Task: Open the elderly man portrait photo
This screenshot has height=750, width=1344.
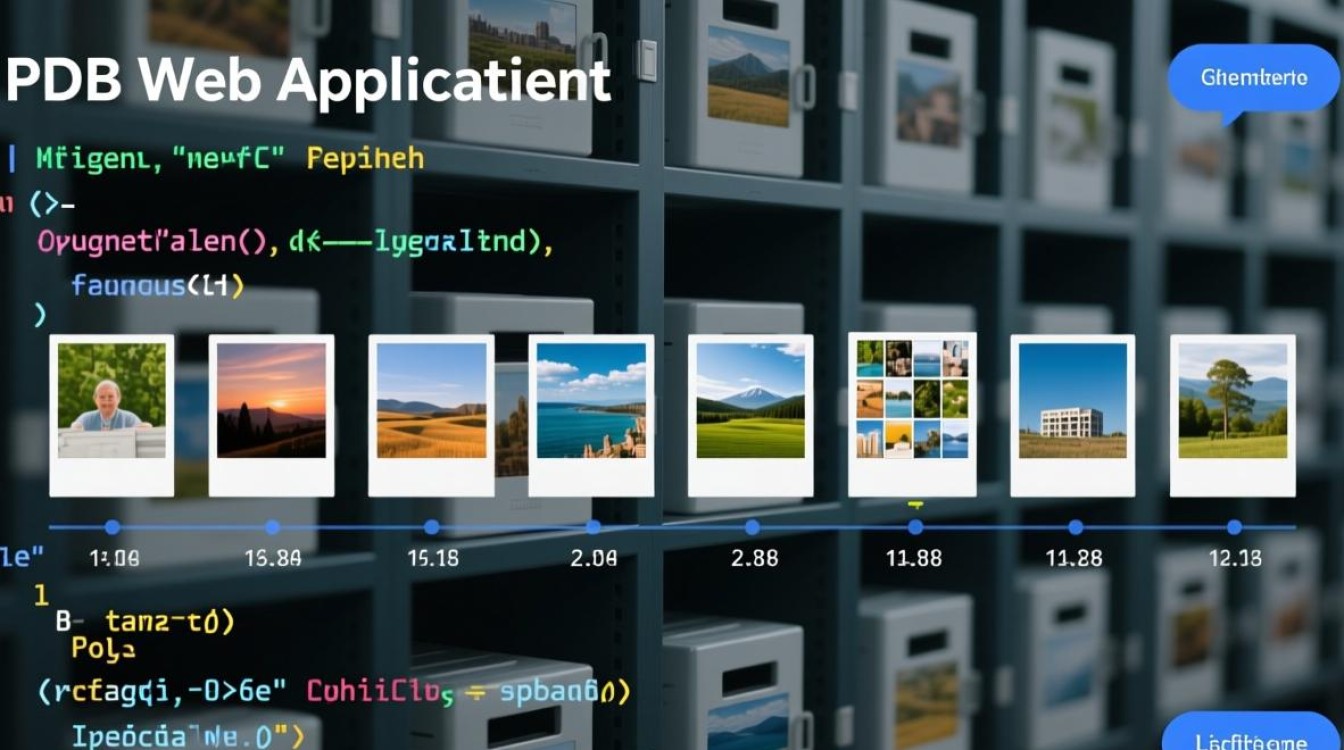Action: coord(111,401)
